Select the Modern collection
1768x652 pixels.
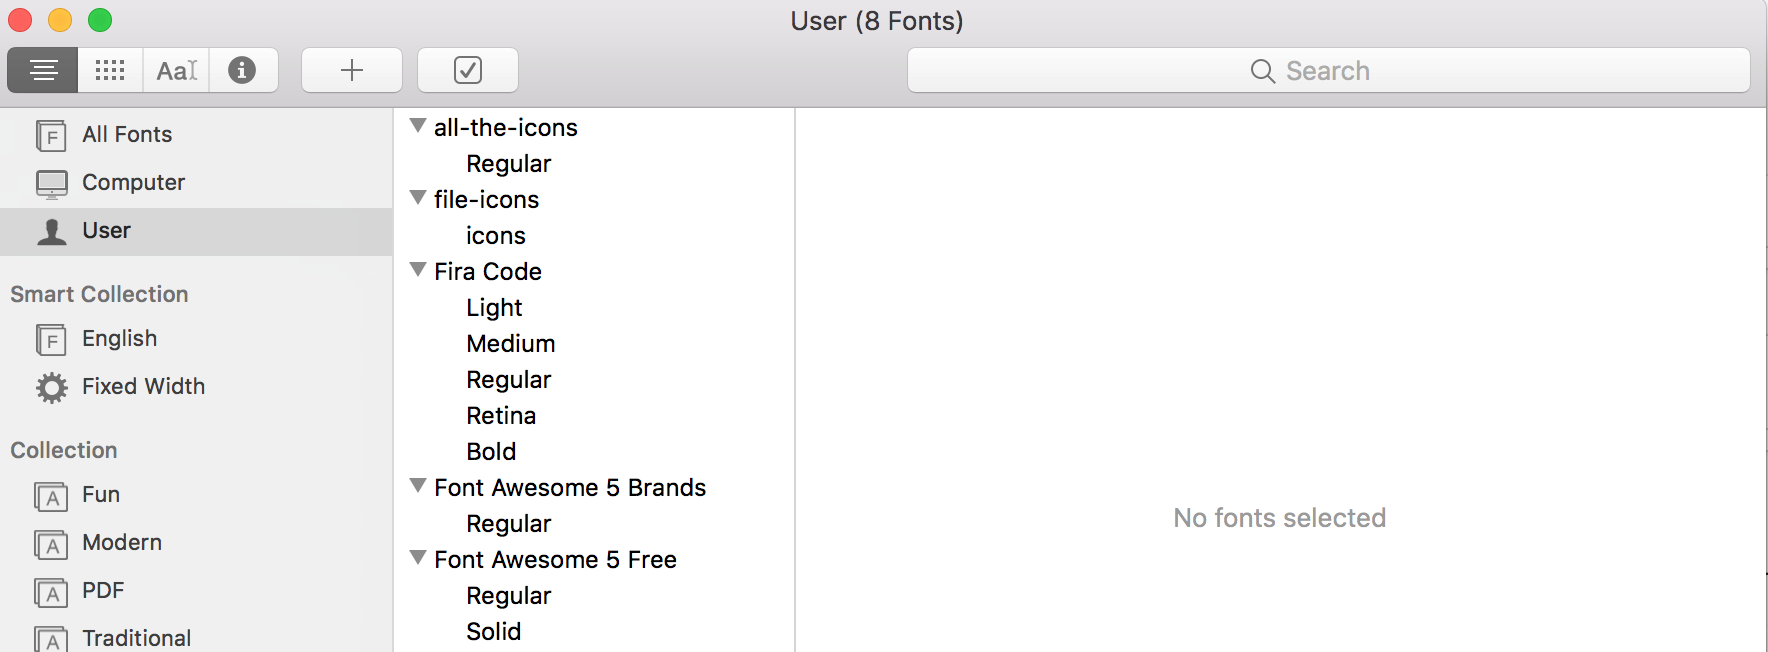pyautogui.click(x=122, y=542)
